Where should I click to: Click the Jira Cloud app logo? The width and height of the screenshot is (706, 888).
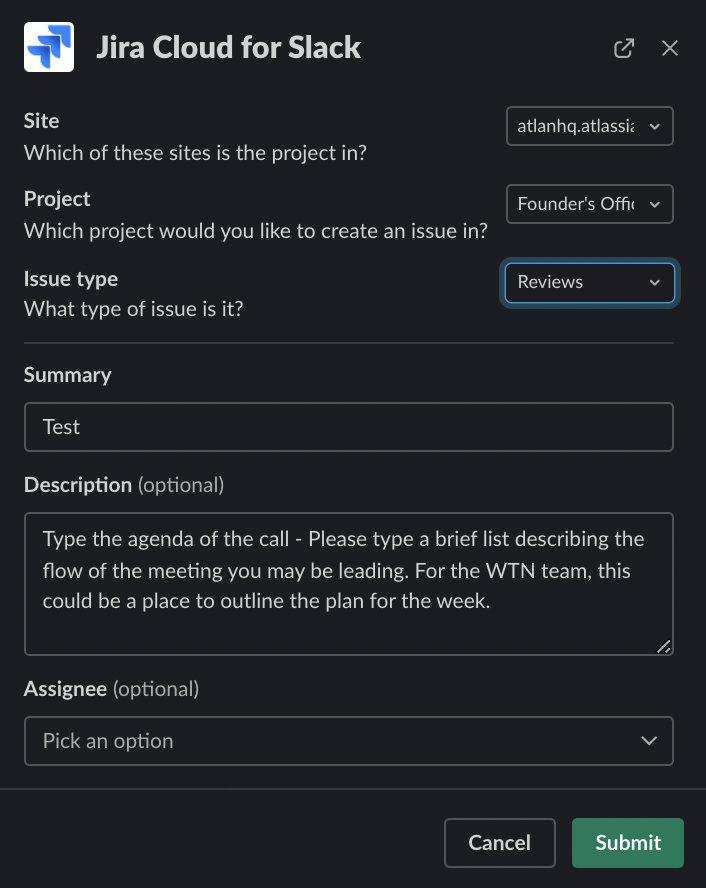(x=49, y=48)
